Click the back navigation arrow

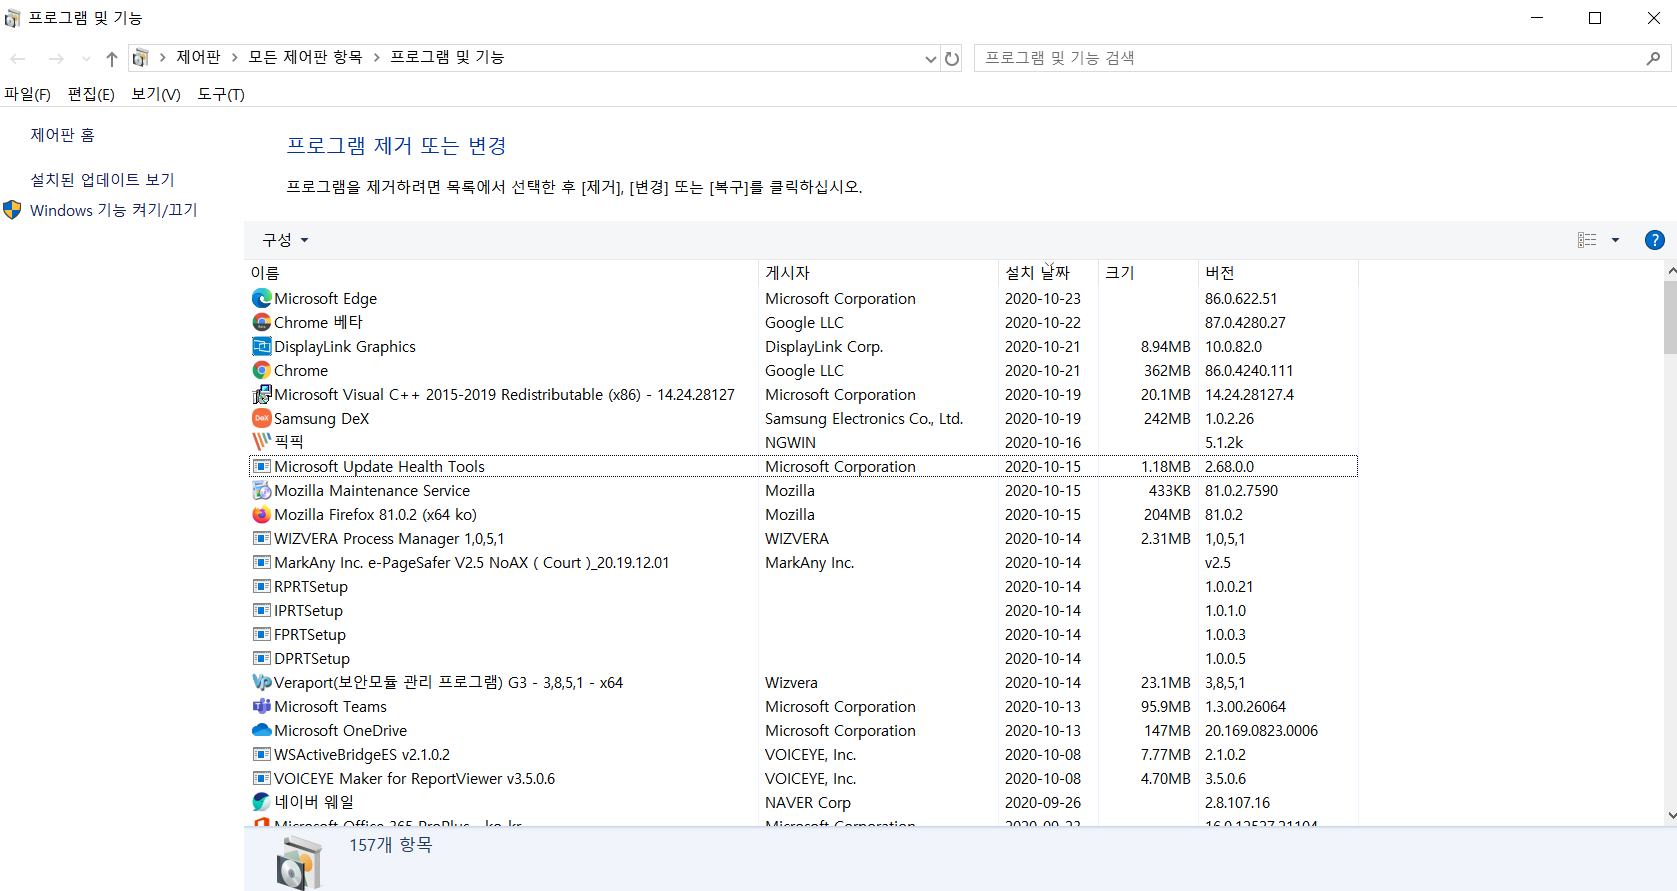point(18,58)
